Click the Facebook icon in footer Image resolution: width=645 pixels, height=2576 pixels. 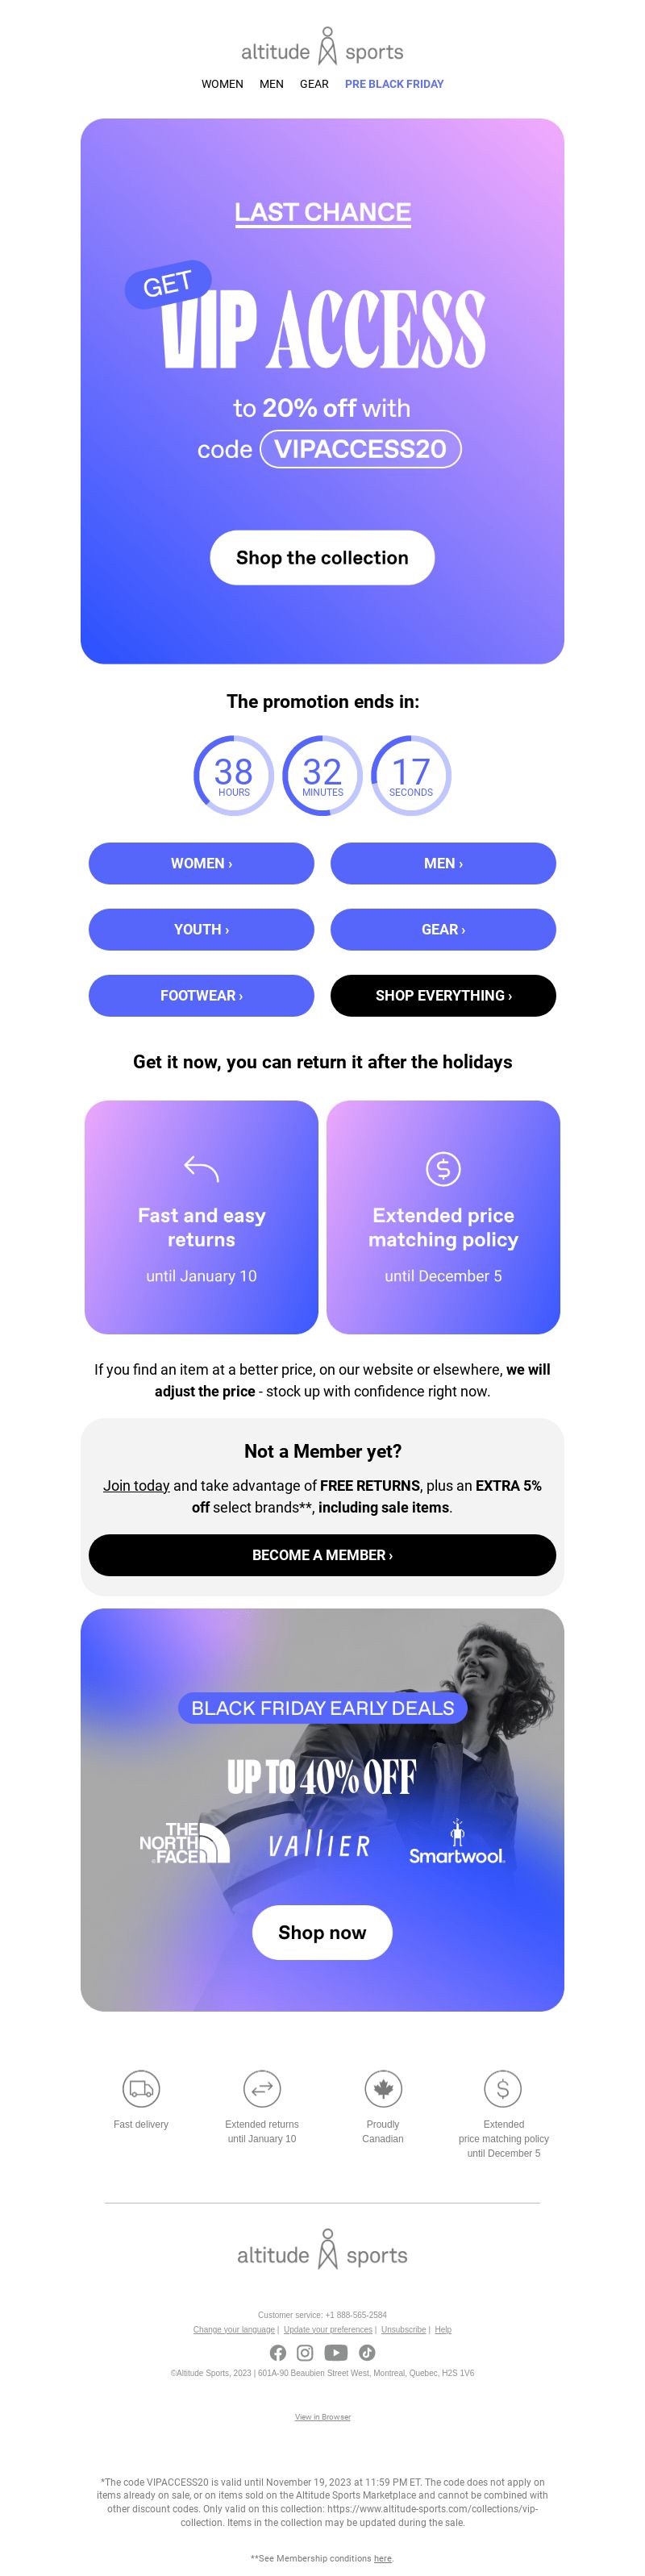278,2352
